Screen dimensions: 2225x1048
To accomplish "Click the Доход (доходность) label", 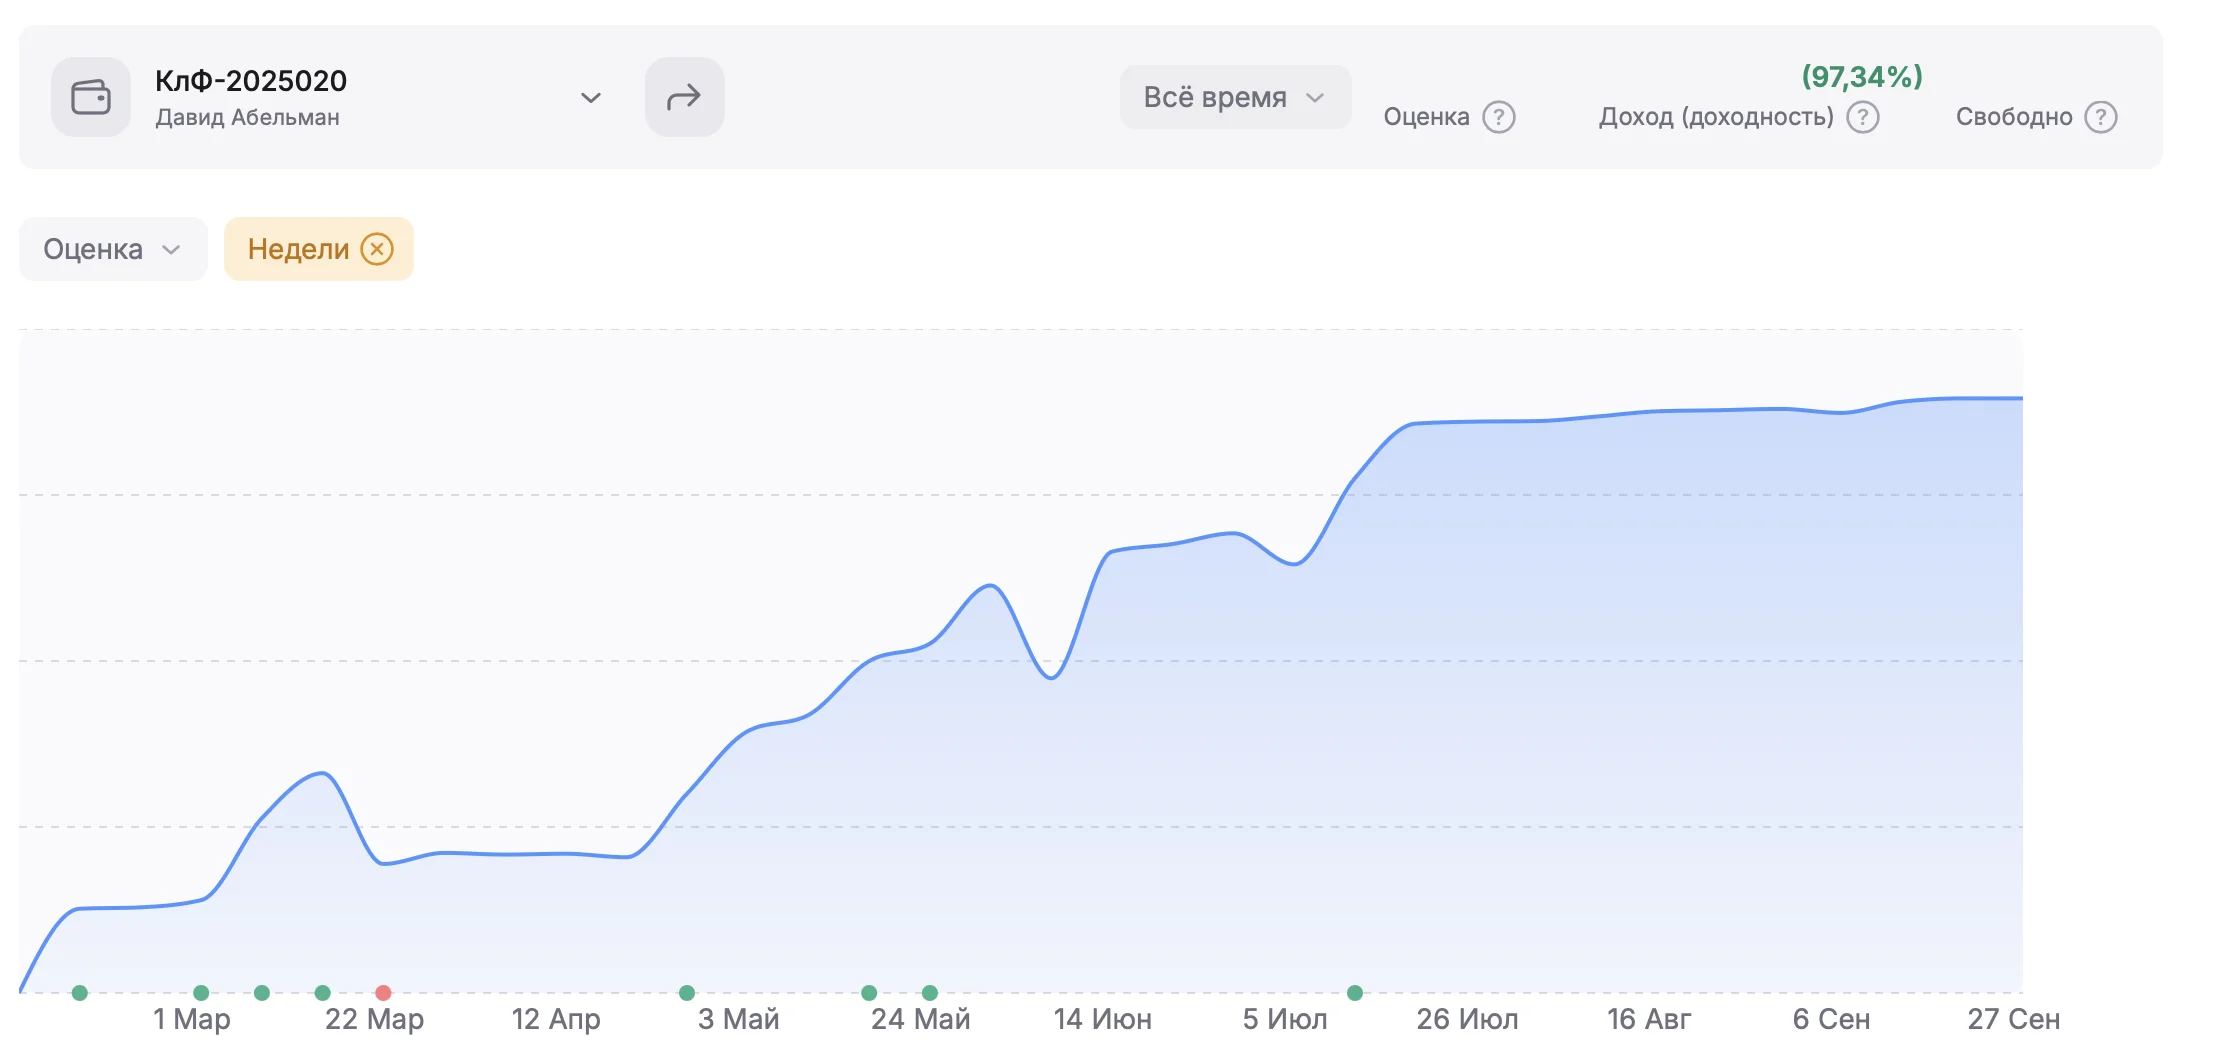I will coord(1716,117).
